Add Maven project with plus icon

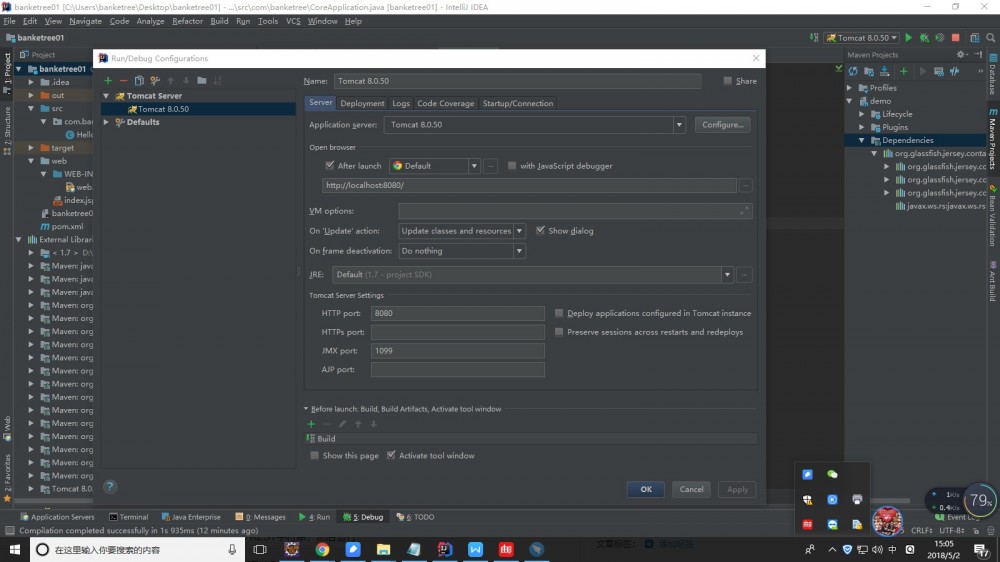(x=904, y=71)
